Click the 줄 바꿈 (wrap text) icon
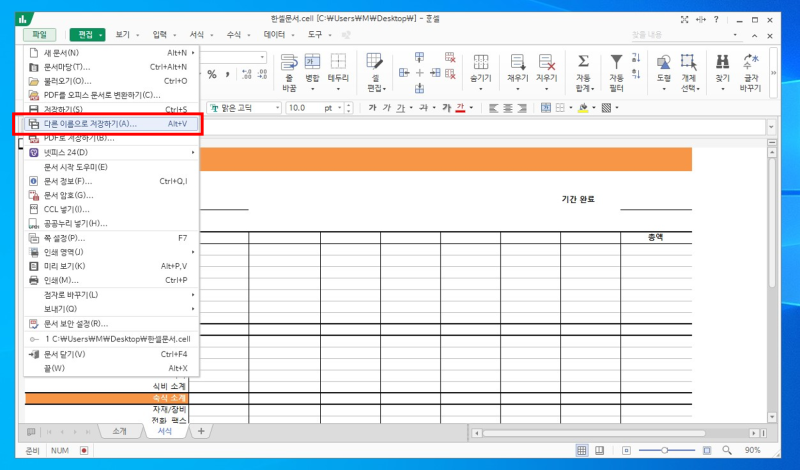 [x=289, y=62]
